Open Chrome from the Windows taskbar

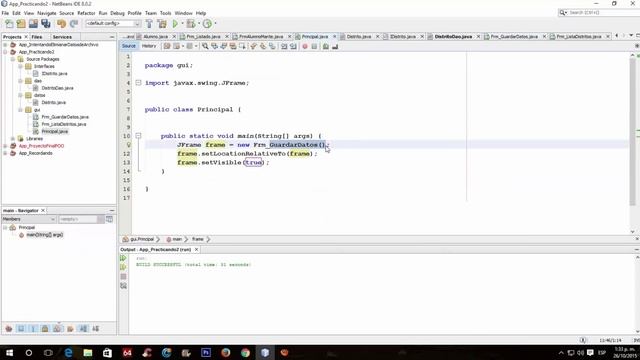coord(245,352)
